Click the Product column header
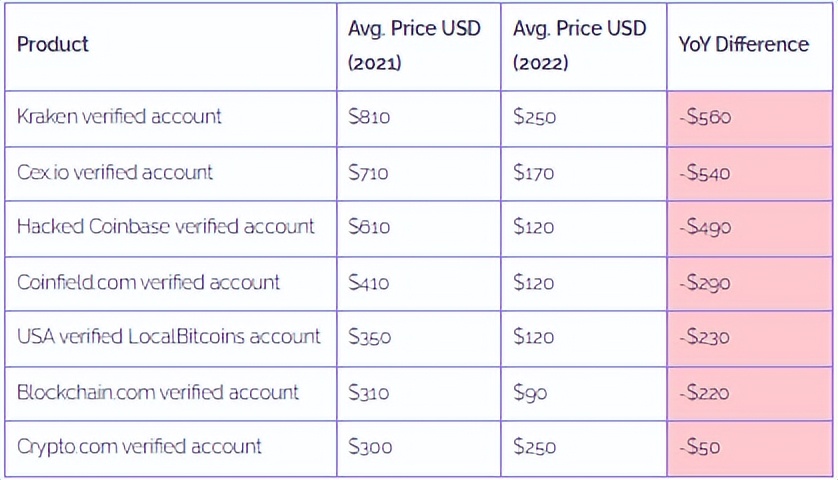This screenshot has height=480, width=838. coord(53,45)
